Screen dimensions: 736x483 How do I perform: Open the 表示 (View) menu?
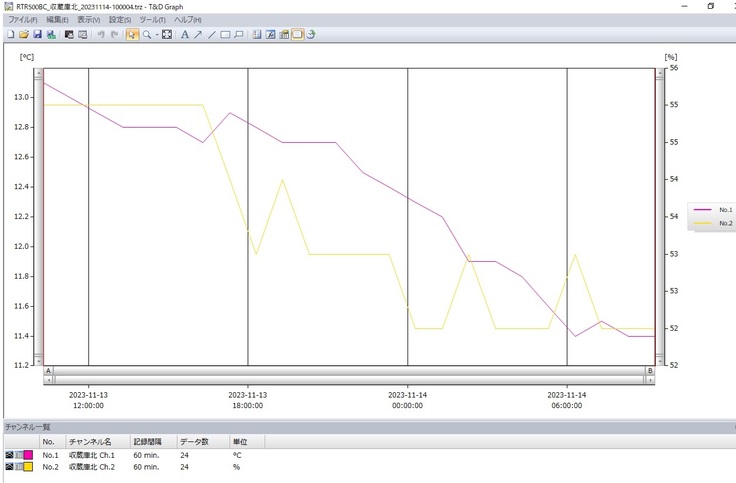click(89, 20)
